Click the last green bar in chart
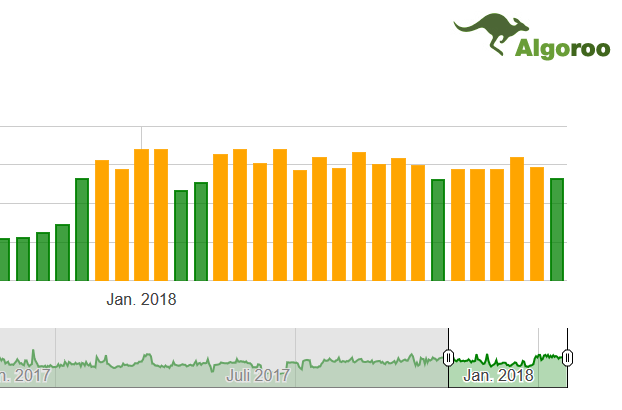This screenshot has height=410, width=622. click(557, 230)
